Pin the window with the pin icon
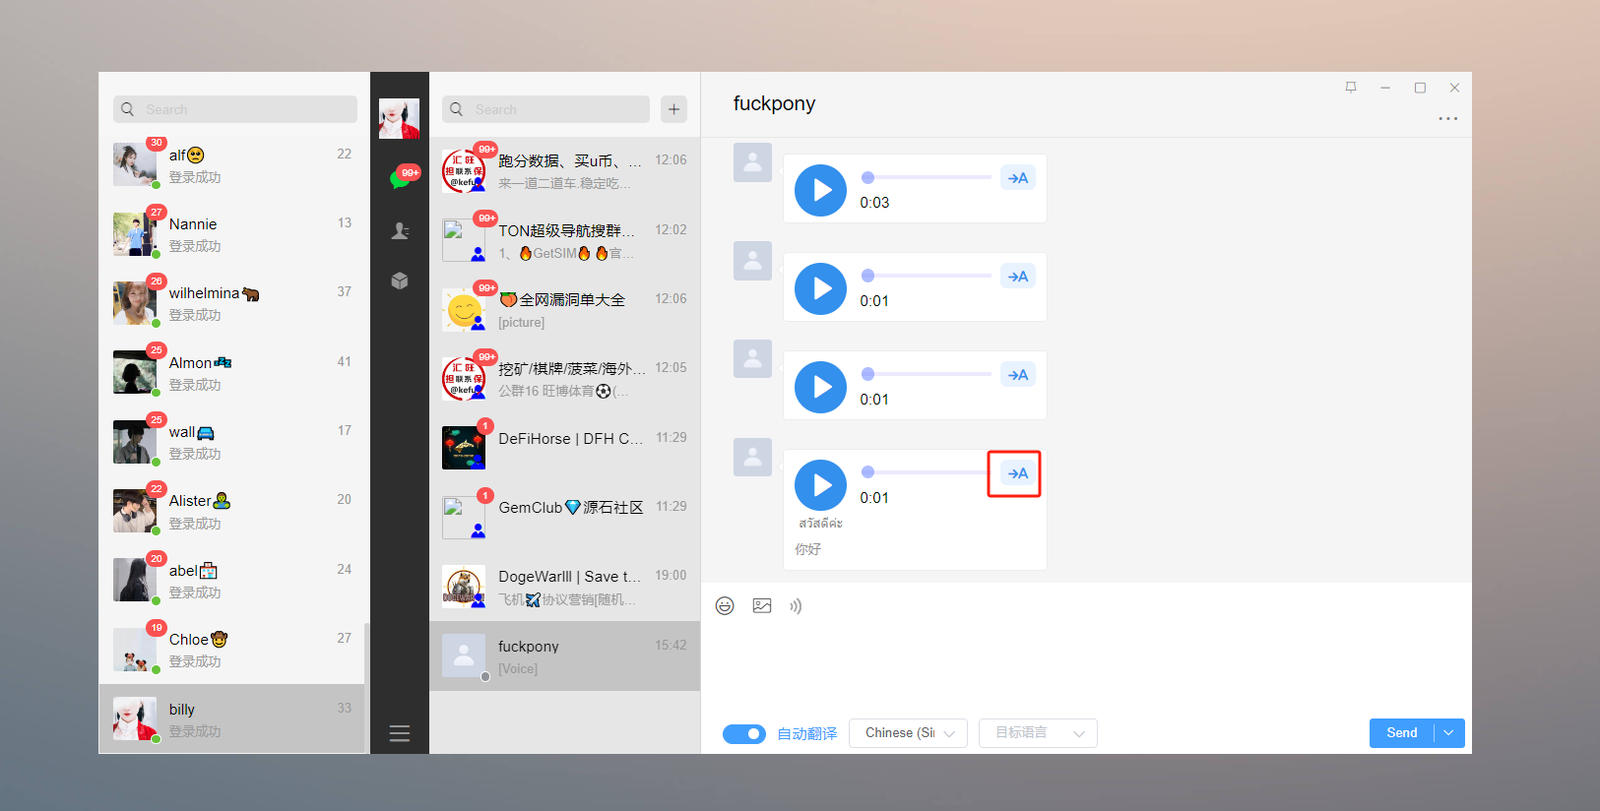 pos(1351,88)
